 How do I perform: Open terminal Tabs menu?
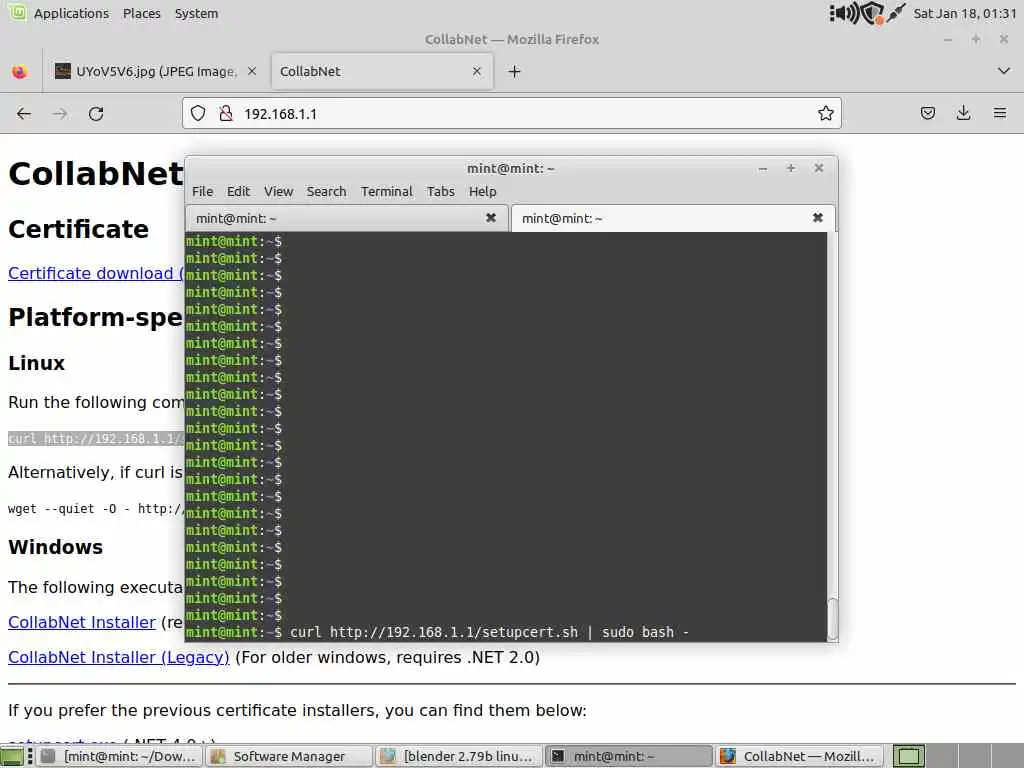coord(441,191)
